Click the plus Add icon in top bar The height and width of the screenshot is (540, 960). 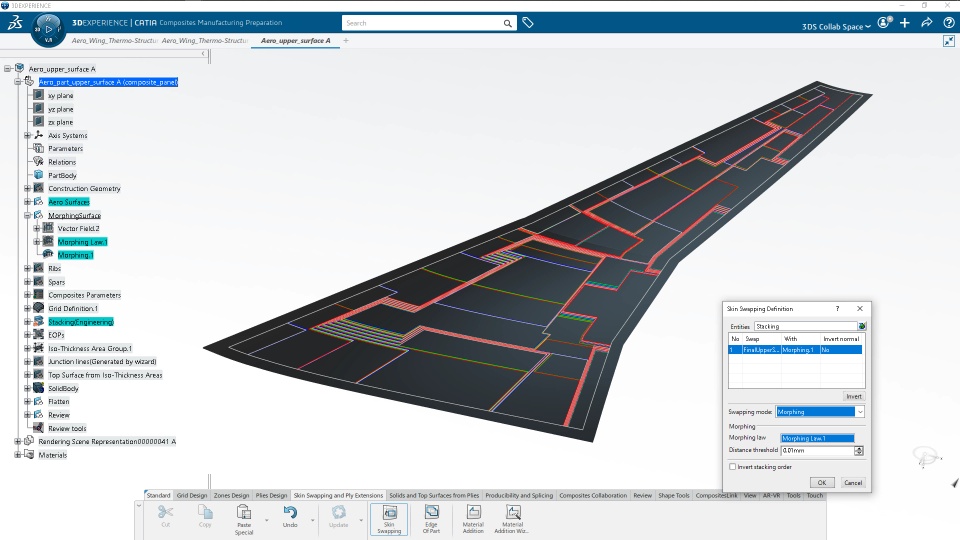(x=905, y=23)
